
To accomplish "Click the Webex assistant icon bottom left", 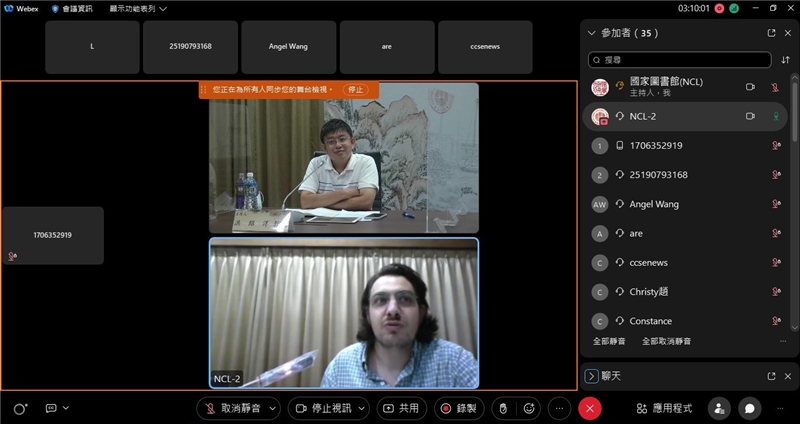I will pyautogui.click(x=20, y=408).
